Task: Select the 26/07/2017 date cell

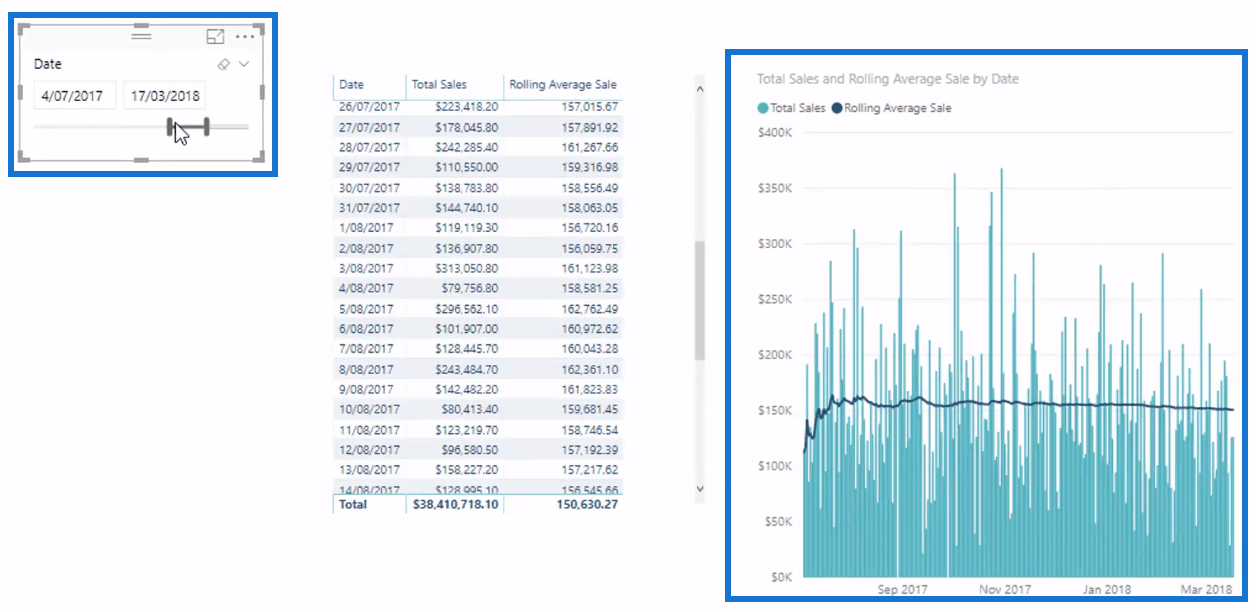Action: tap(369, 106)
